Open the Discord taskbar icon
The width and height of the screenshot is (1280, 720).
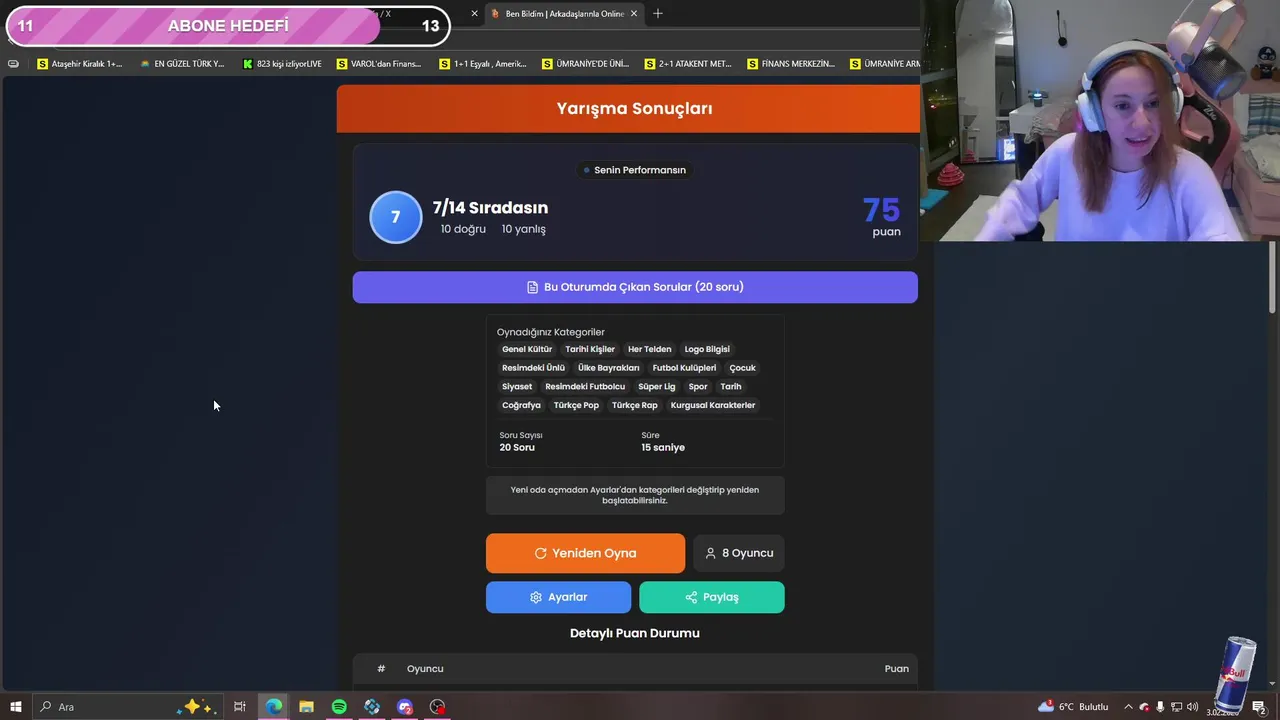pyautogui.click(x=405, y=707)
